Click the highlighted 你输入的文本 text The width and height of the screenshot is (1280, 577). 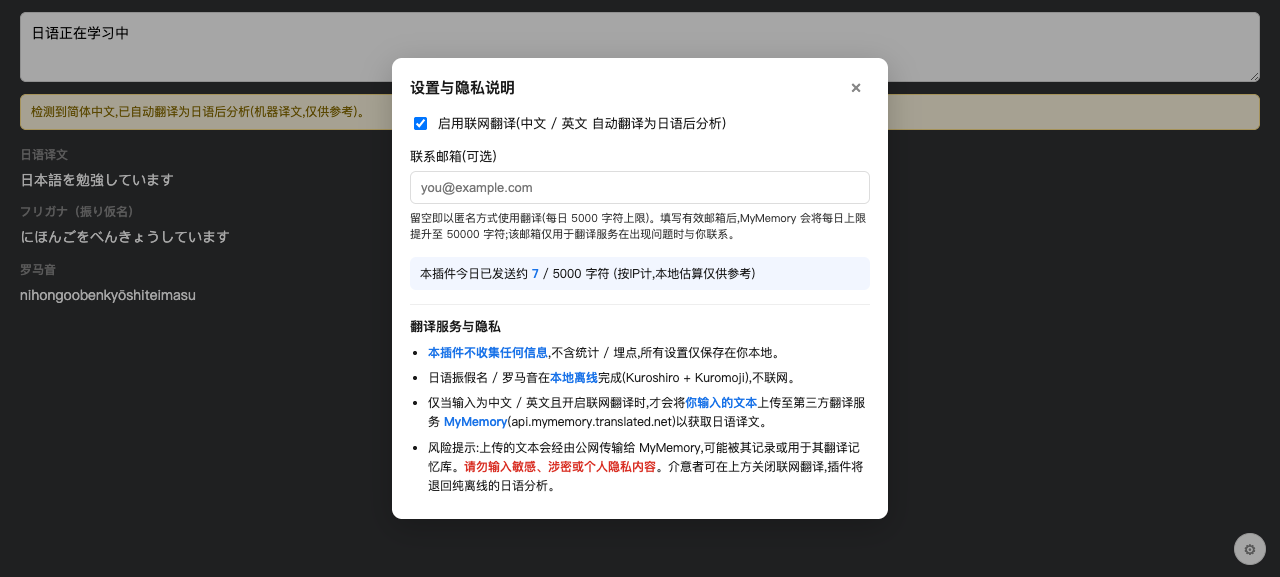pyautogui.click(x=721, y=403)
